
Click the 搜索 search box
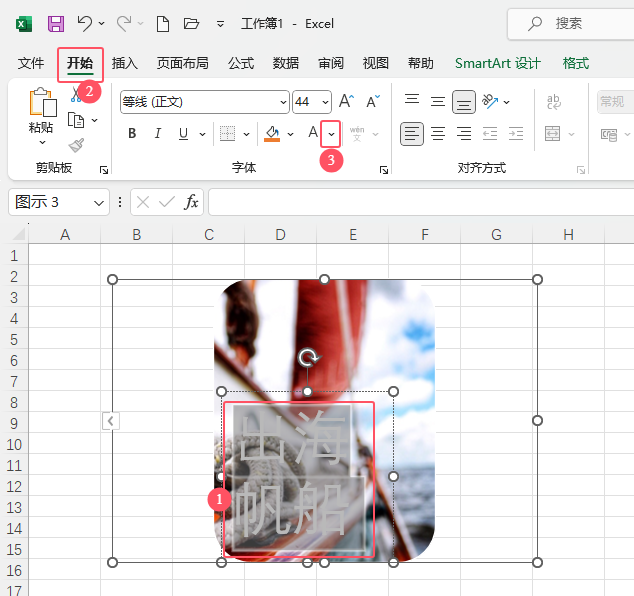(571, 24)
